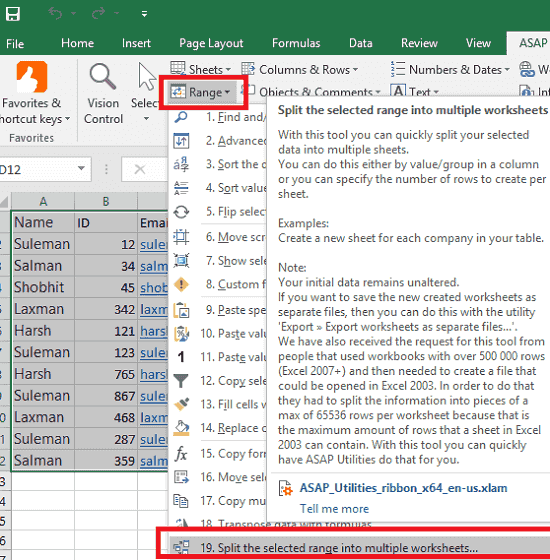Go to the Formulas tab
The image size is (550, 560).
coord(296,43)
